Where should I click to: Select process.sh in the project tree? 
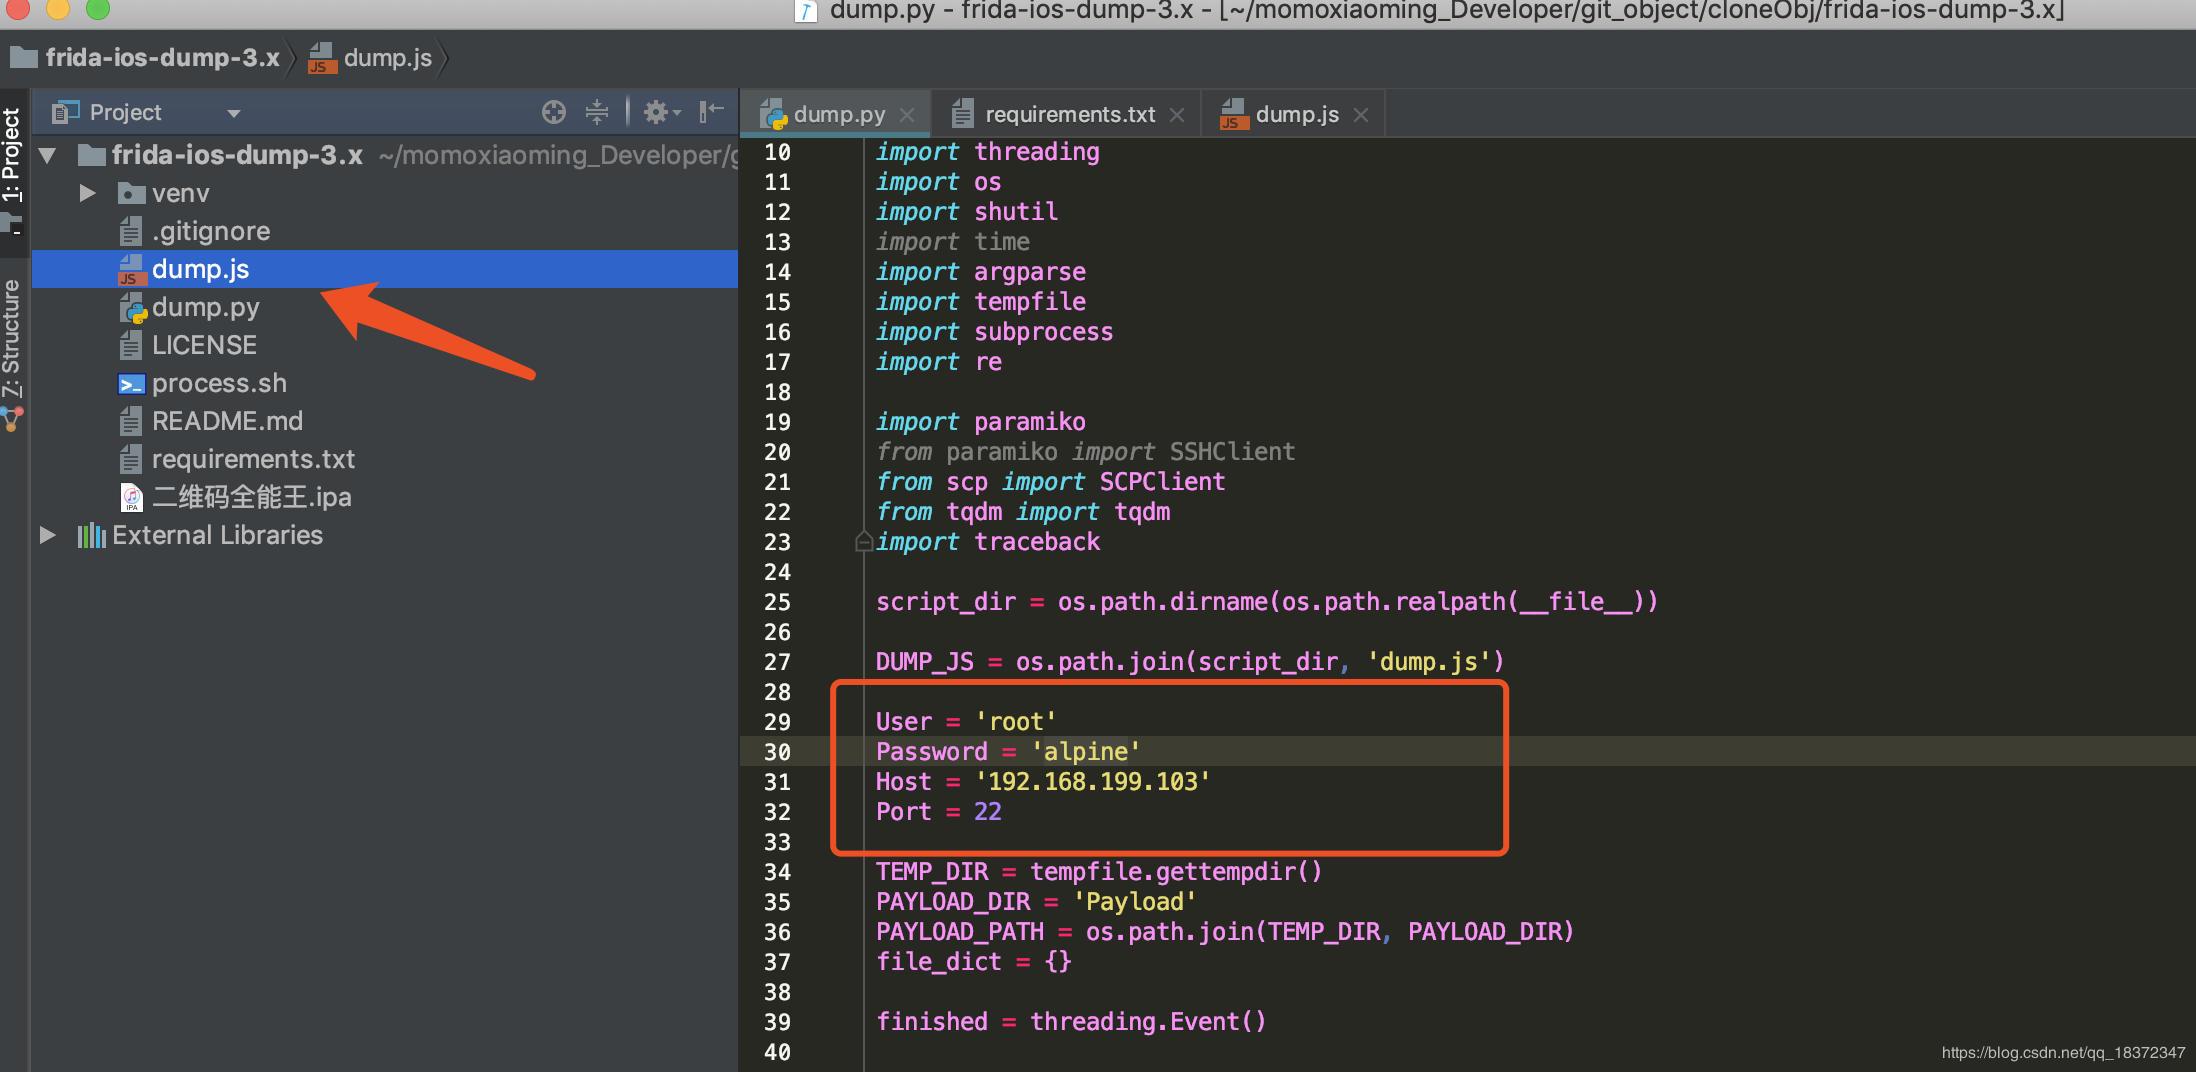click(219, 383)
